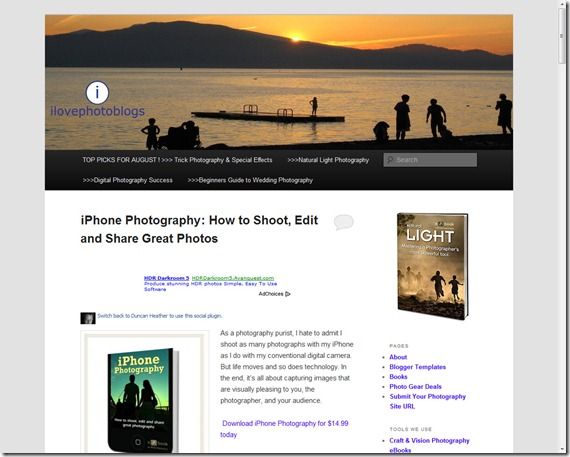
Task: Open the About page link
Action: point(398,357)
